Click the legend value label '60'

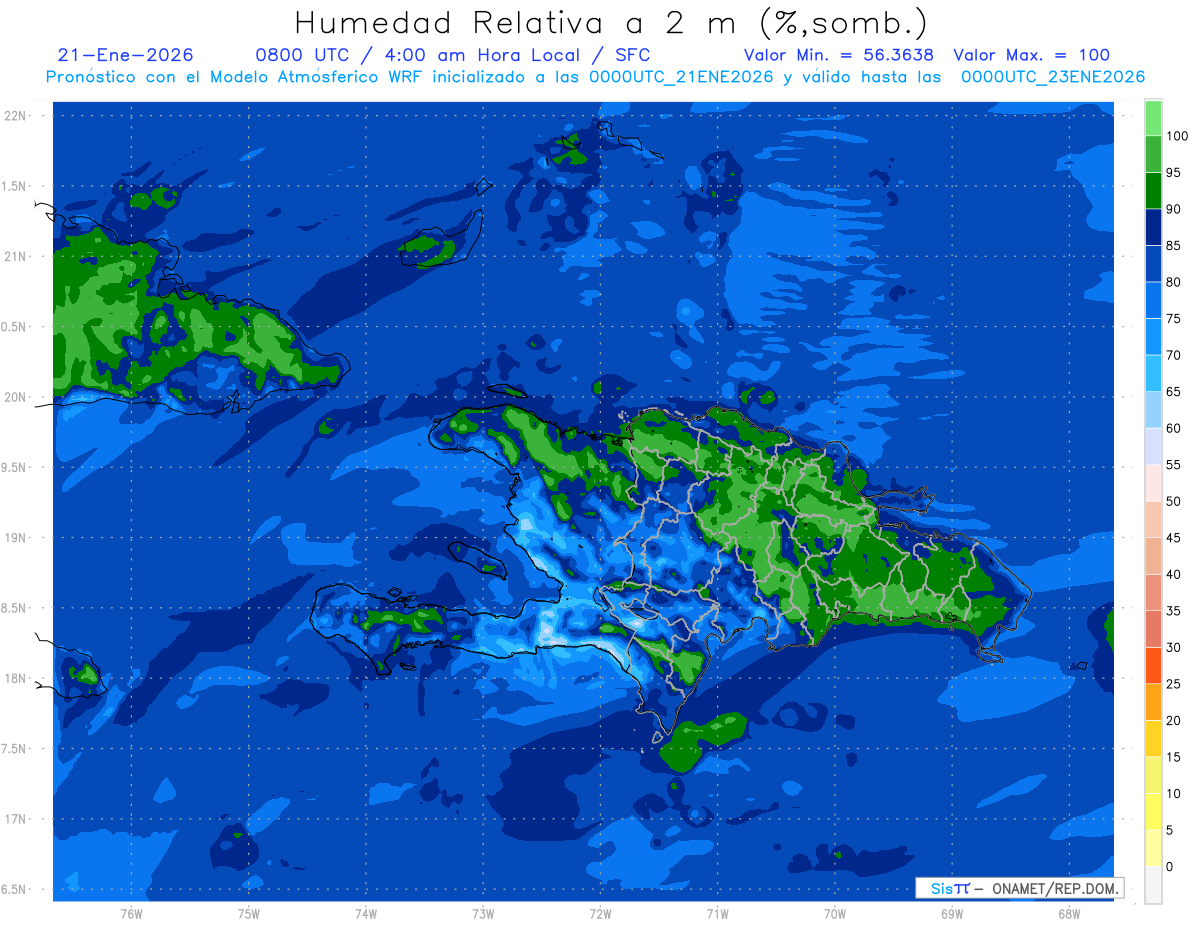(x=1174, y=428)
